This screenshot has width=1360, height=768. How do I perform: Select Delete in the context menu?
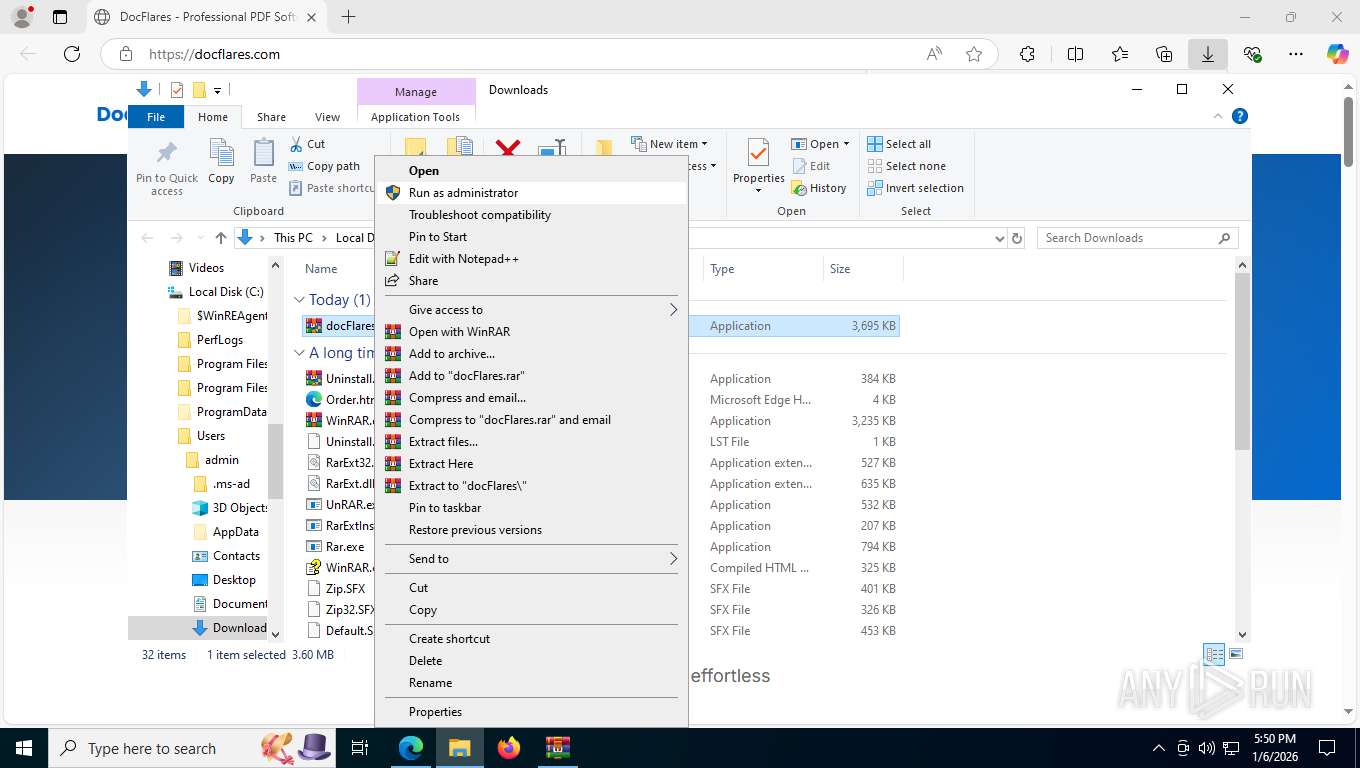(531, 661)
